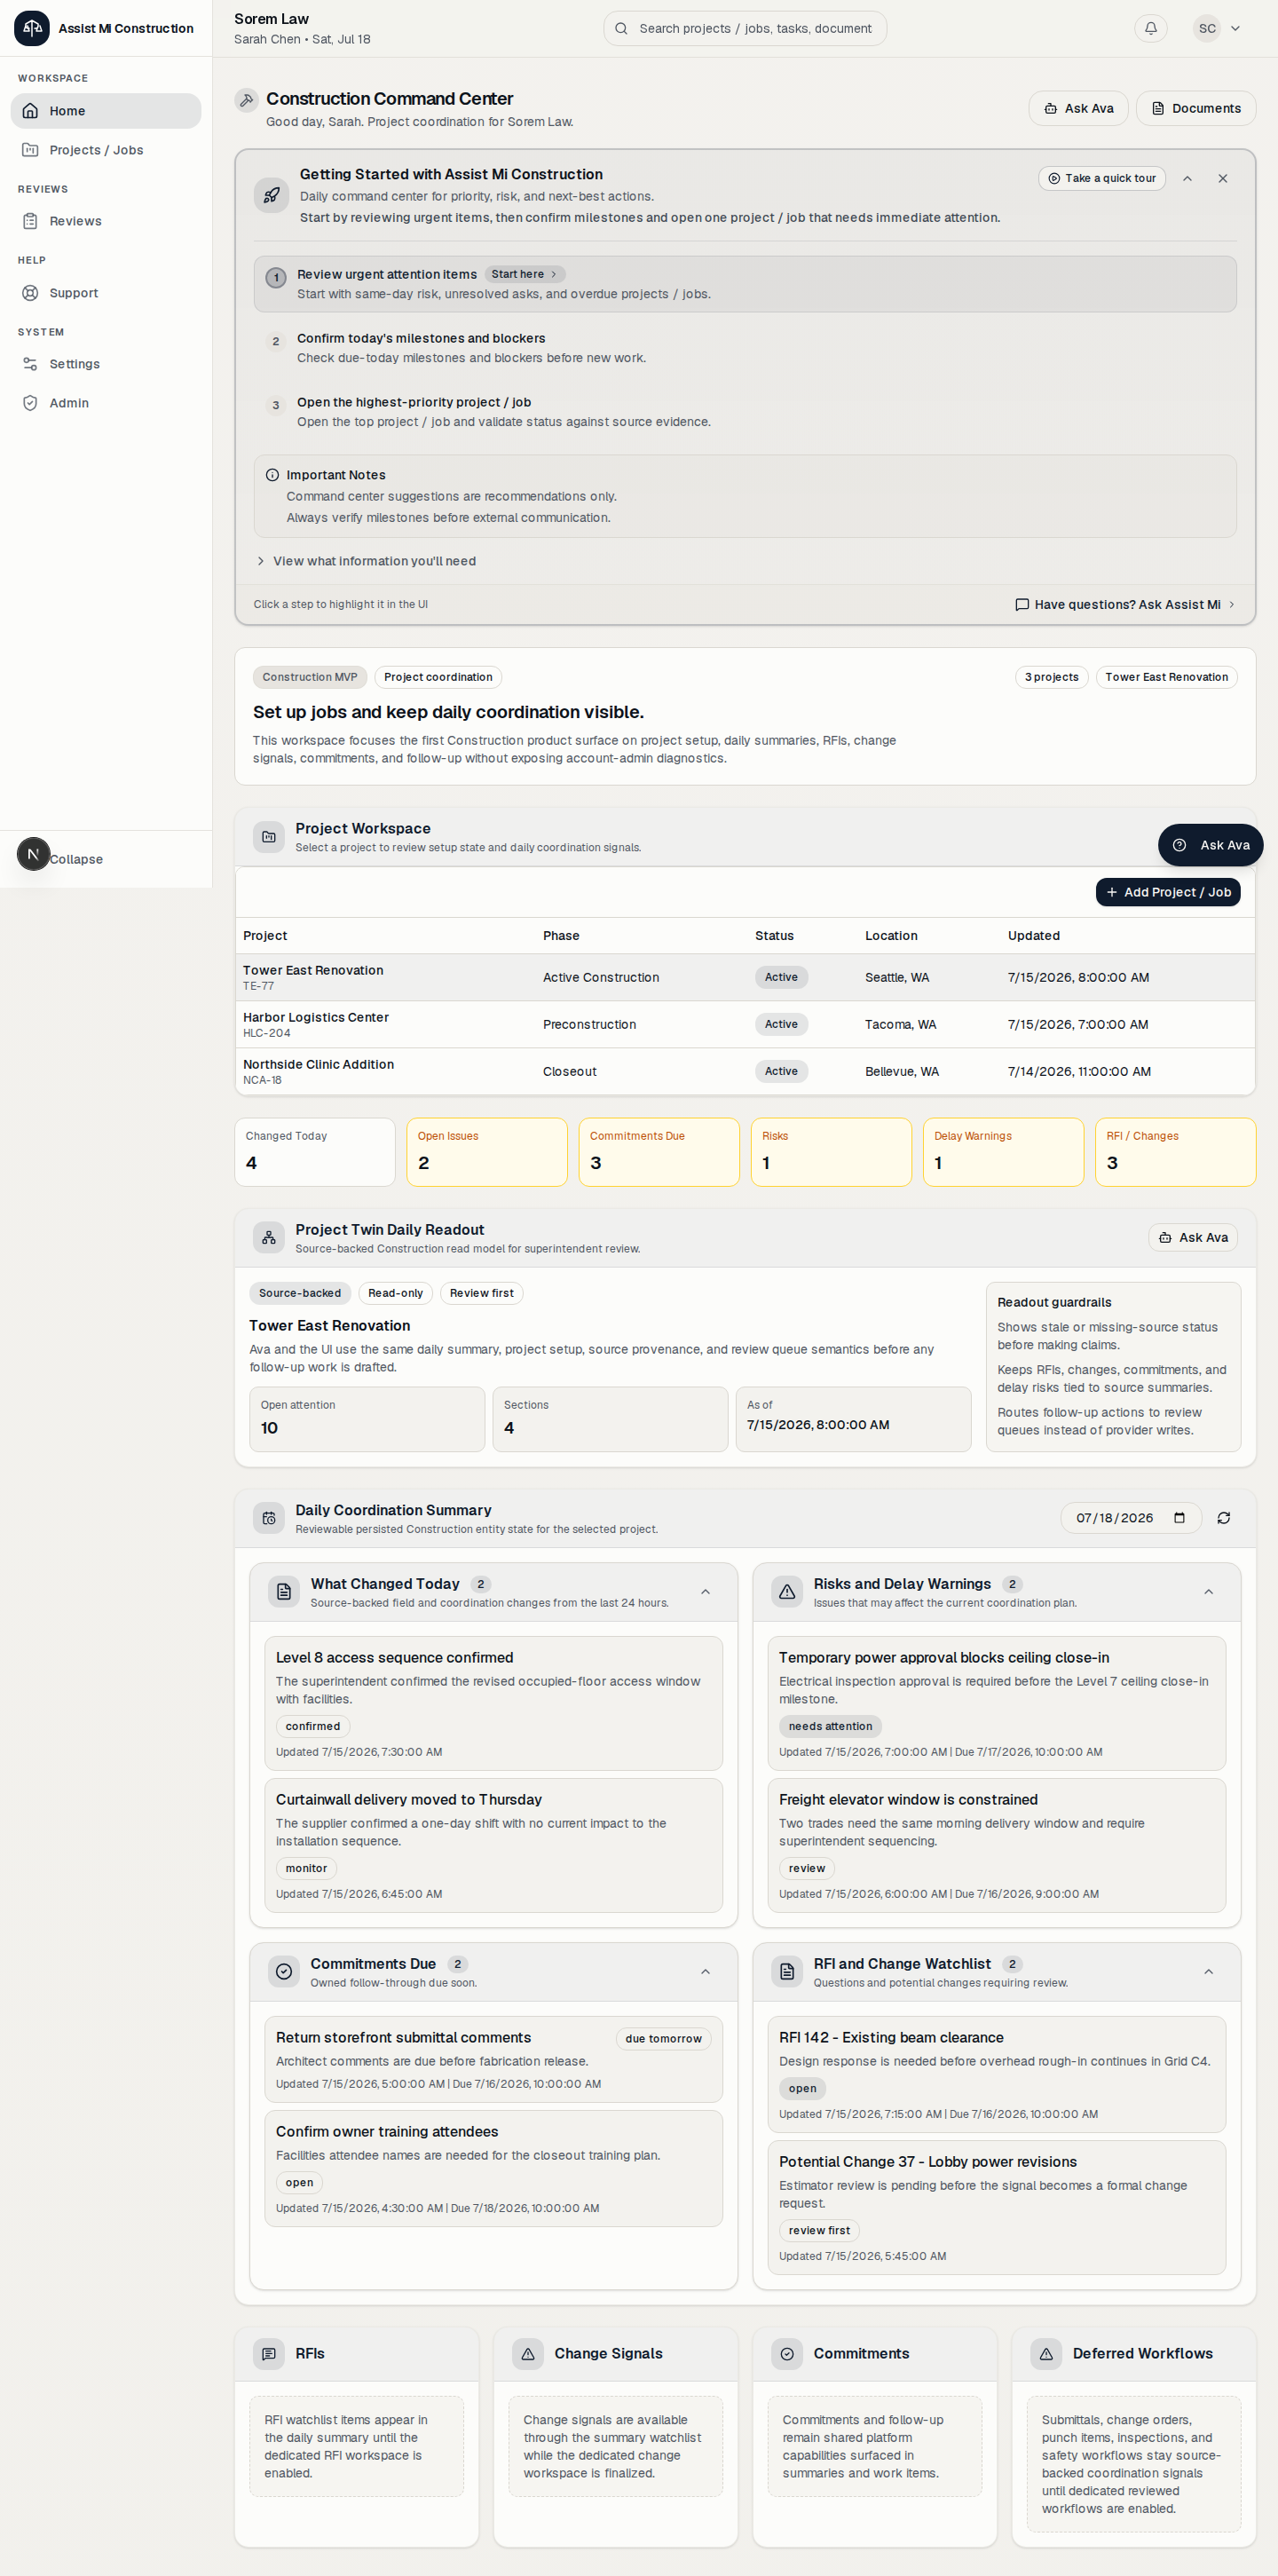
Task: Open the notifications bell
Action: [x=1150, y=28]
